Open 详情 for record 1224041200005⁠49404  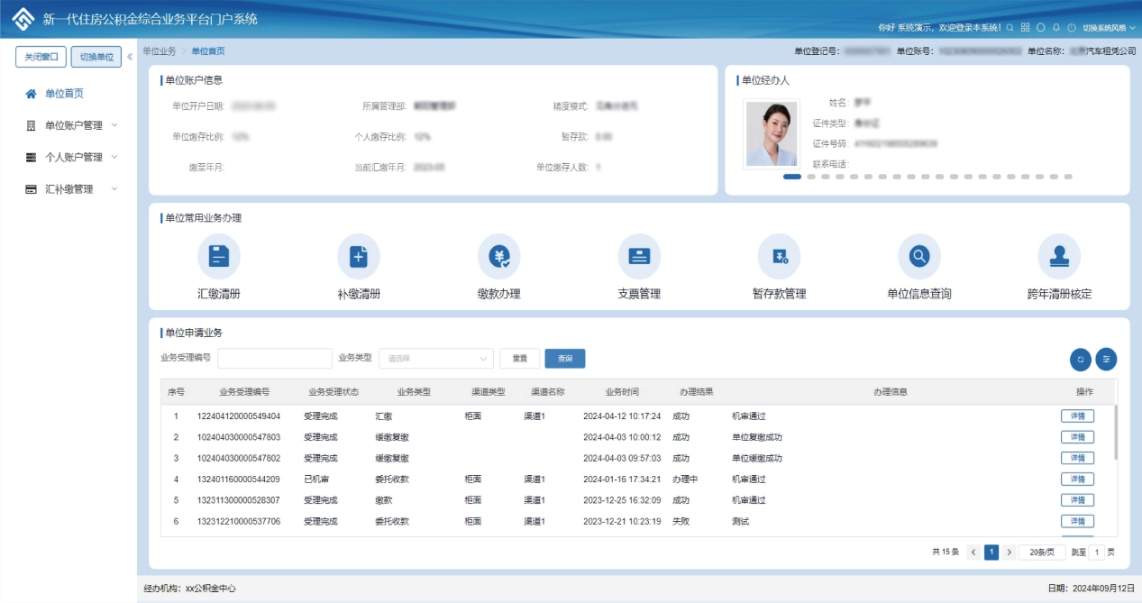point(1077,415)
